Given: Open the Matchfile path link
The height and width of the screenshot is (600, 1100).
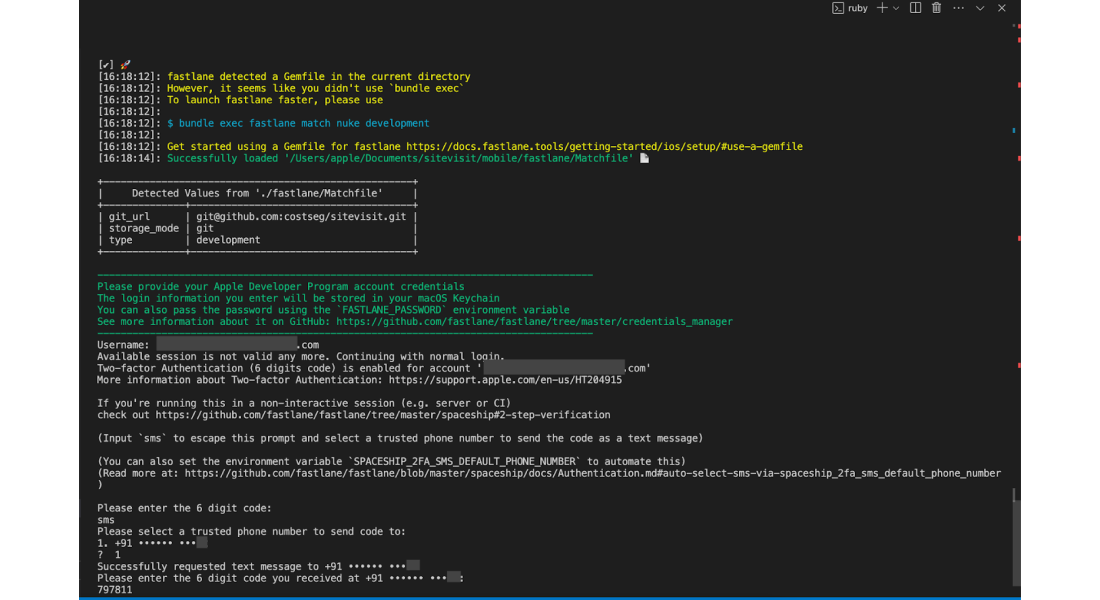Looking at the screenshot, I should coord(462,159).
